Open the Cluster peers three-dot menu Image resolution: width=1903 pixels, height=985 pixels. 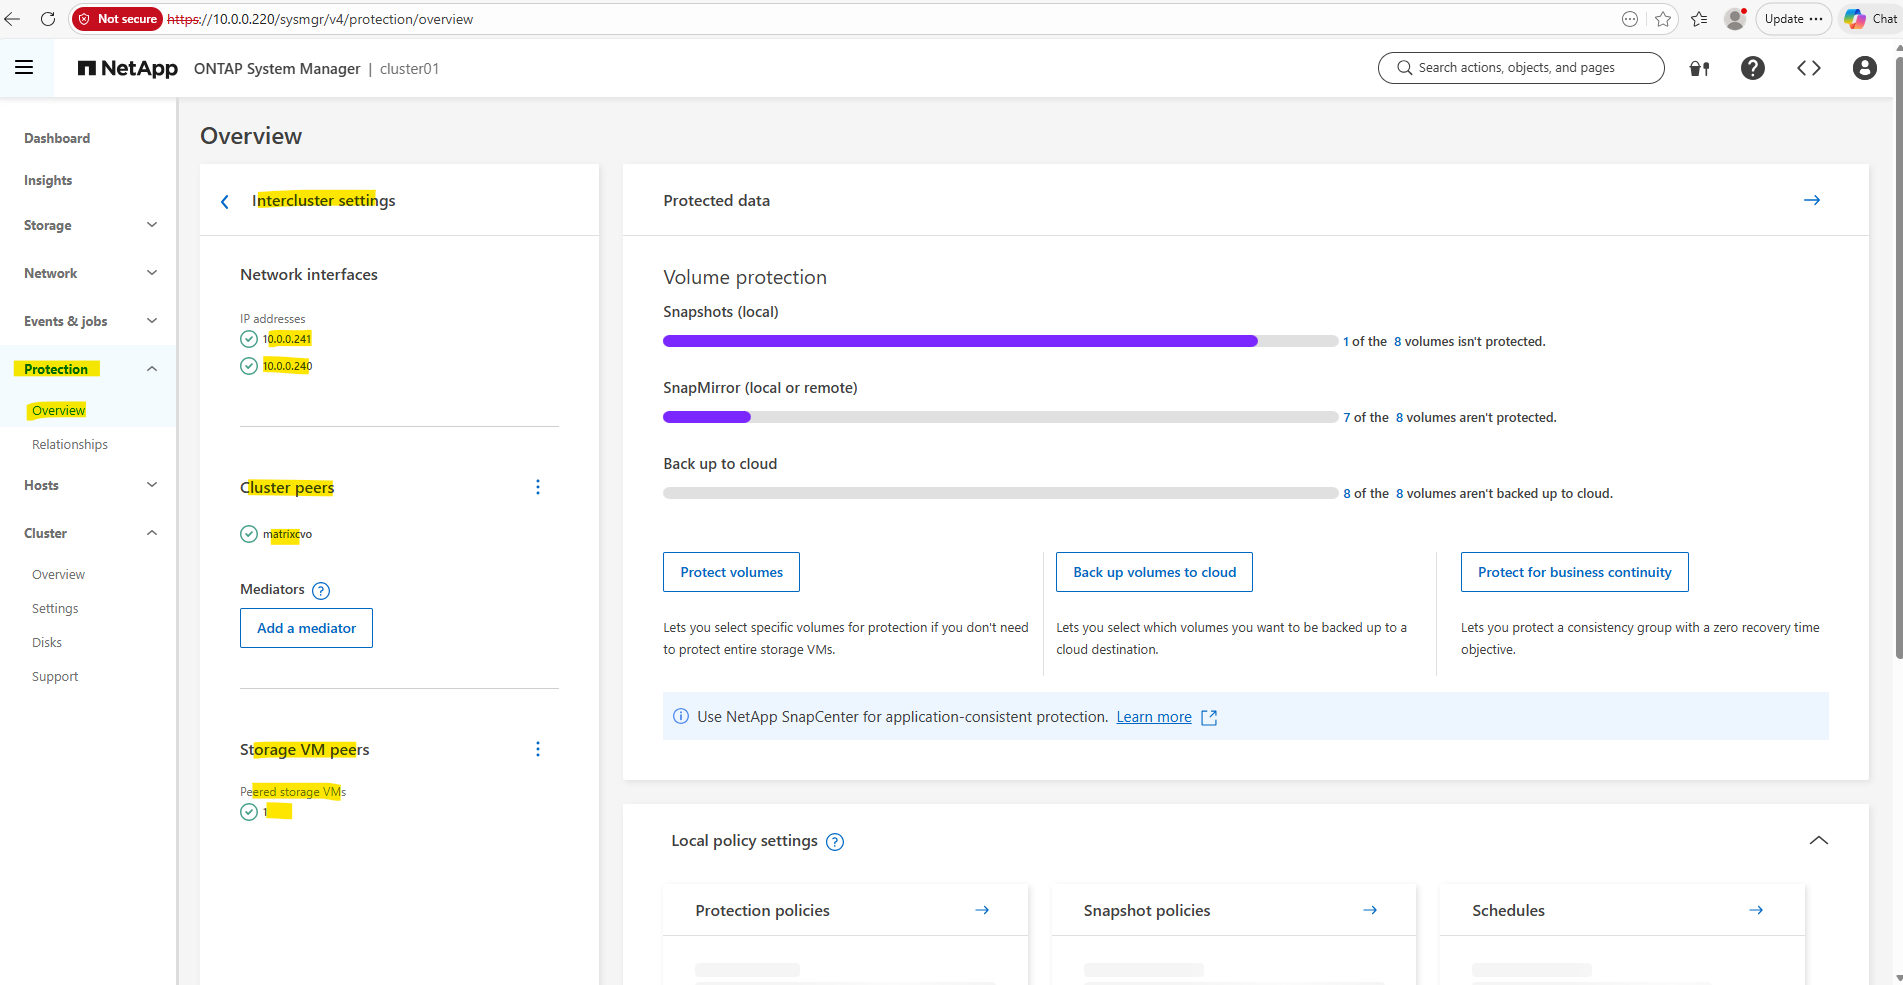tap(538, 487)
